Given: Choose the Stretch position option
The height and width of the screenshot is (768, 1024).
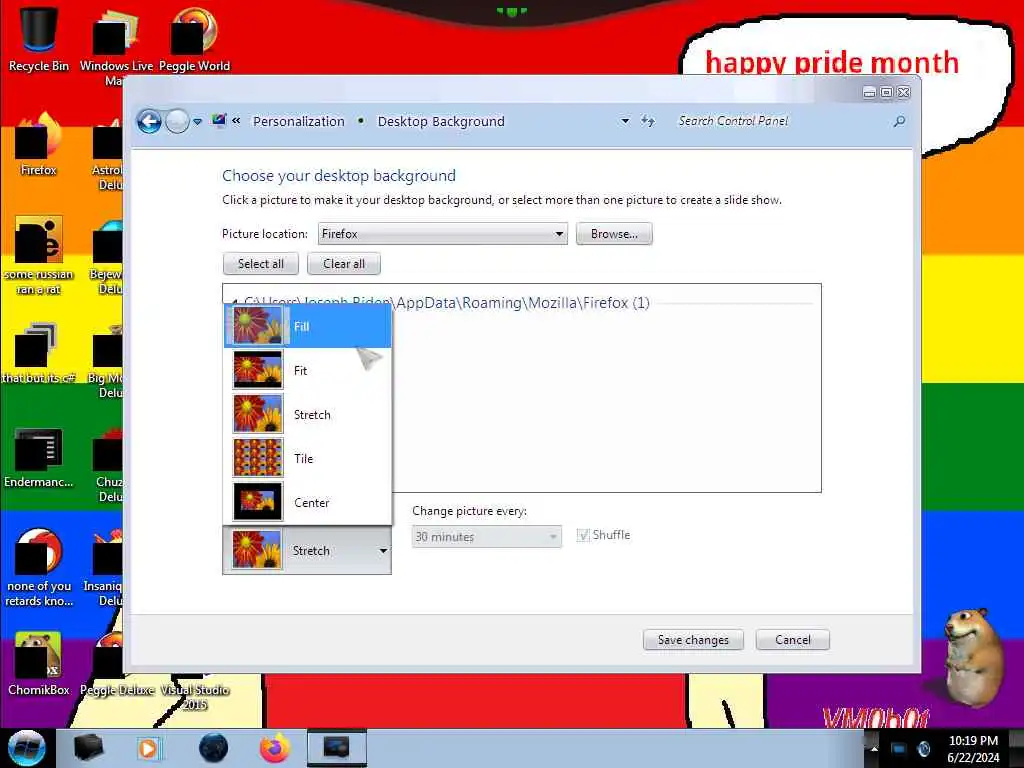Looking at the screenshot, I should (308, 415).
